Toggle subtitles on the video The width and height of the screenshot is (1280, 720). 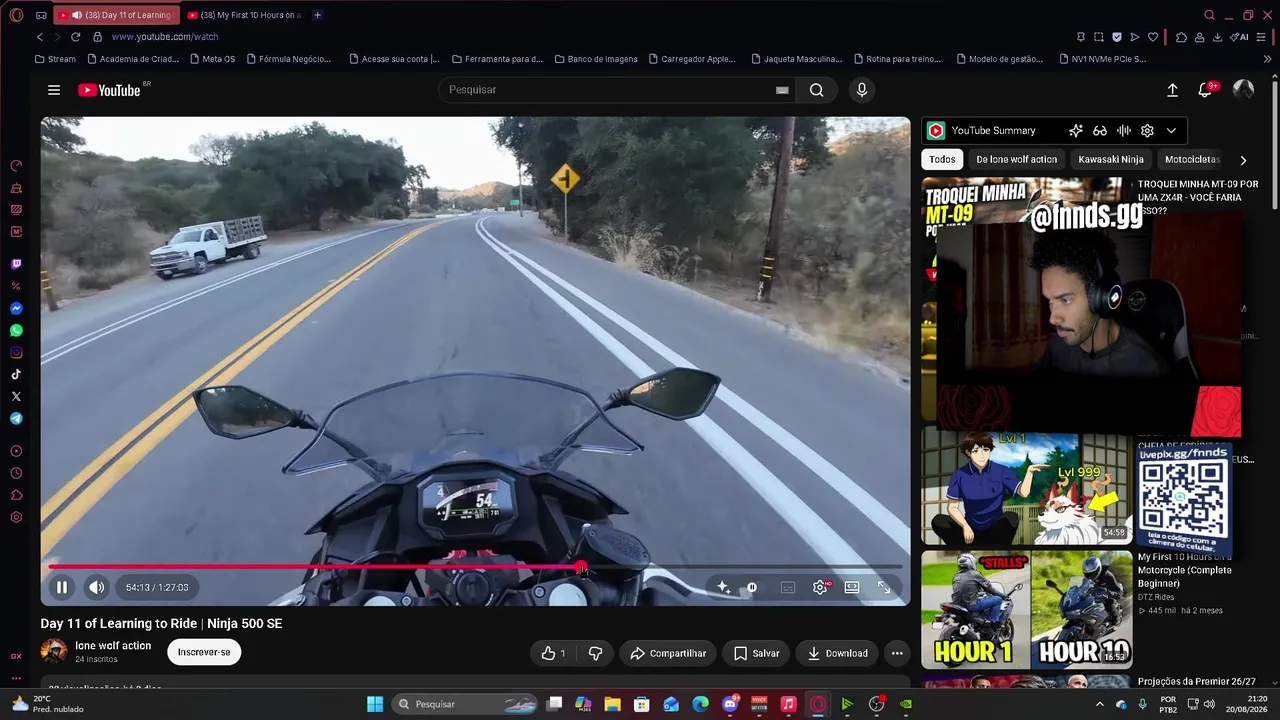click(788, 587)
